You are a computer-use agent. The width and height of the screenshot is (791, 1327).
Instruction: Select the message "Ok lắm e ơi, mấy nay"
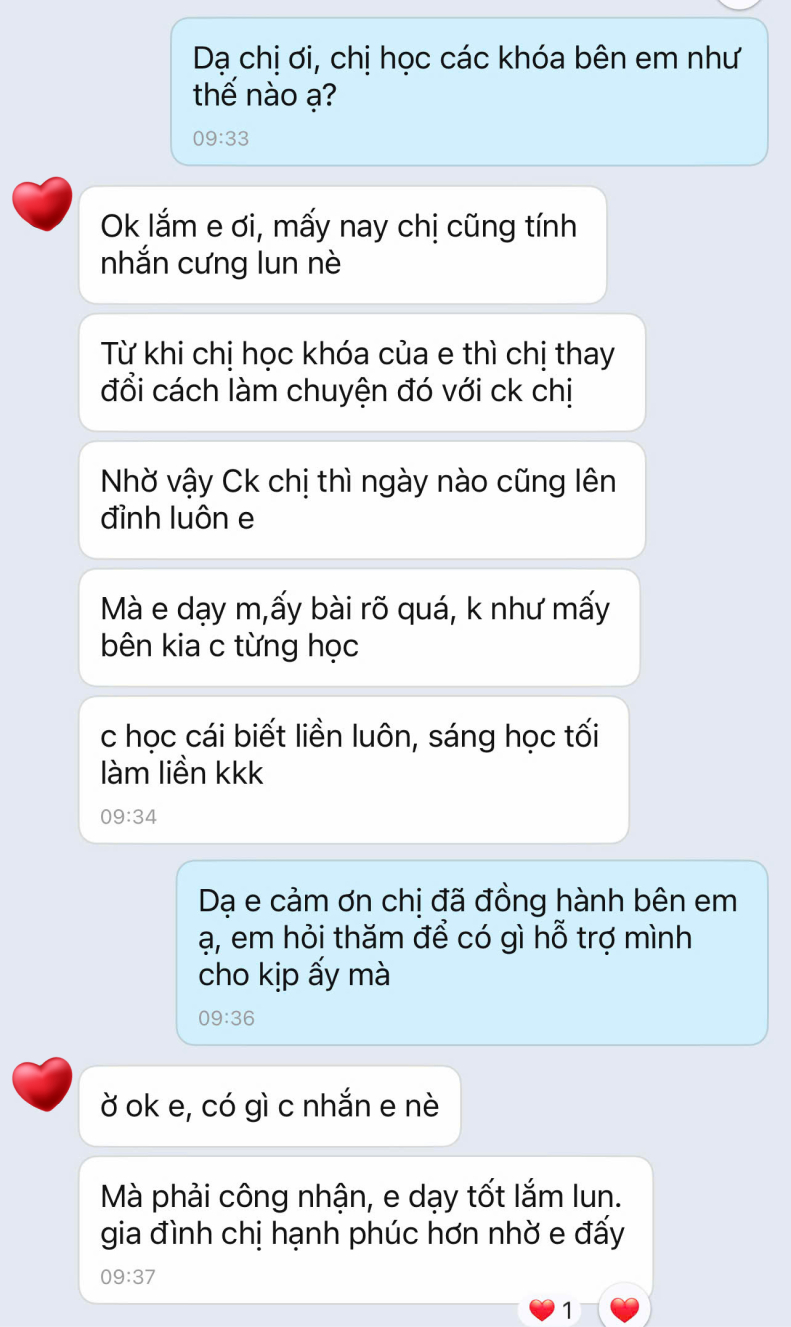point(343,245)
